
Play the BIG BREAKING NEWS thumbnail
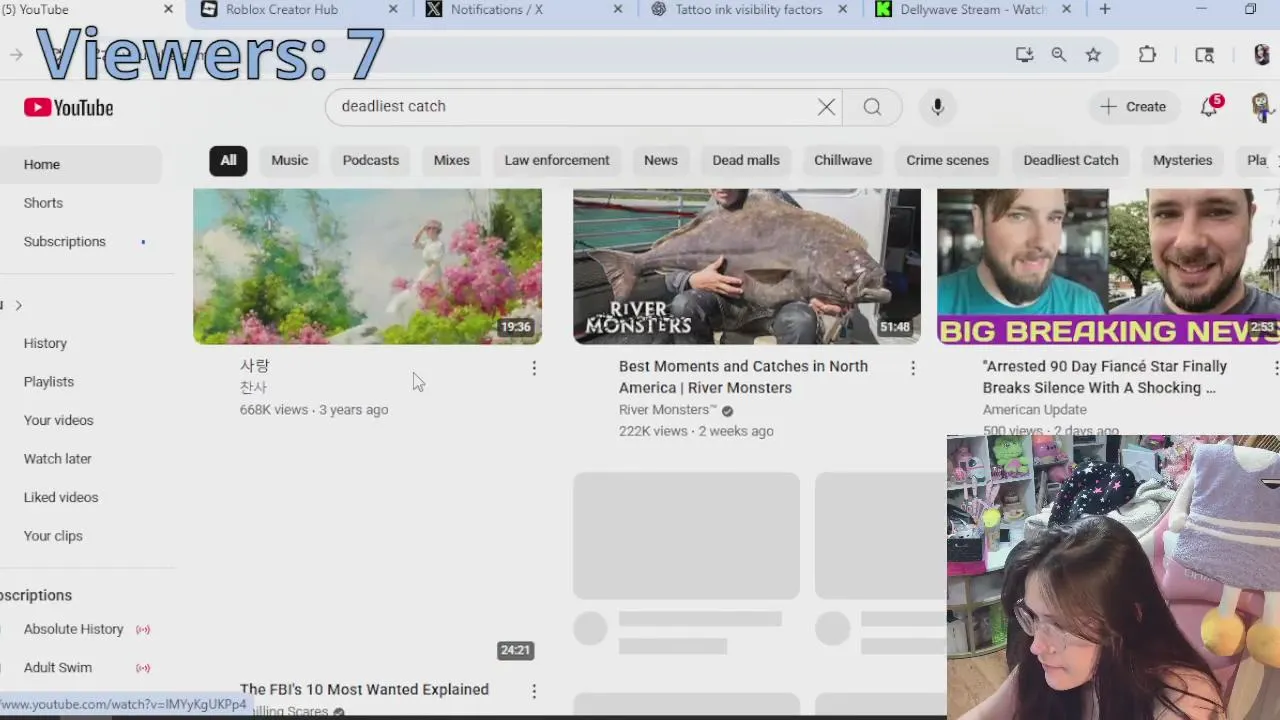(x=1108, y=266)
